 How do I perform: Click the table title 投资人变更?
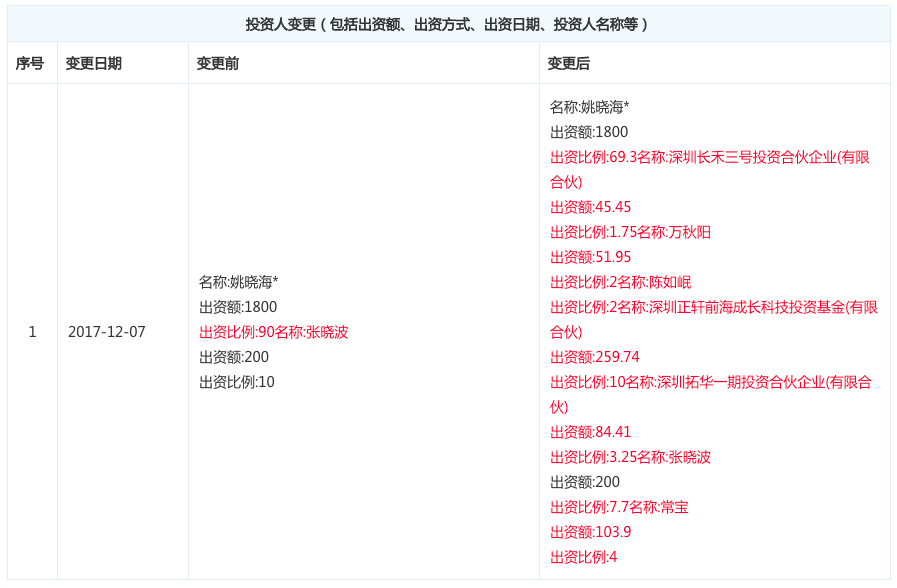pos(447,24)
